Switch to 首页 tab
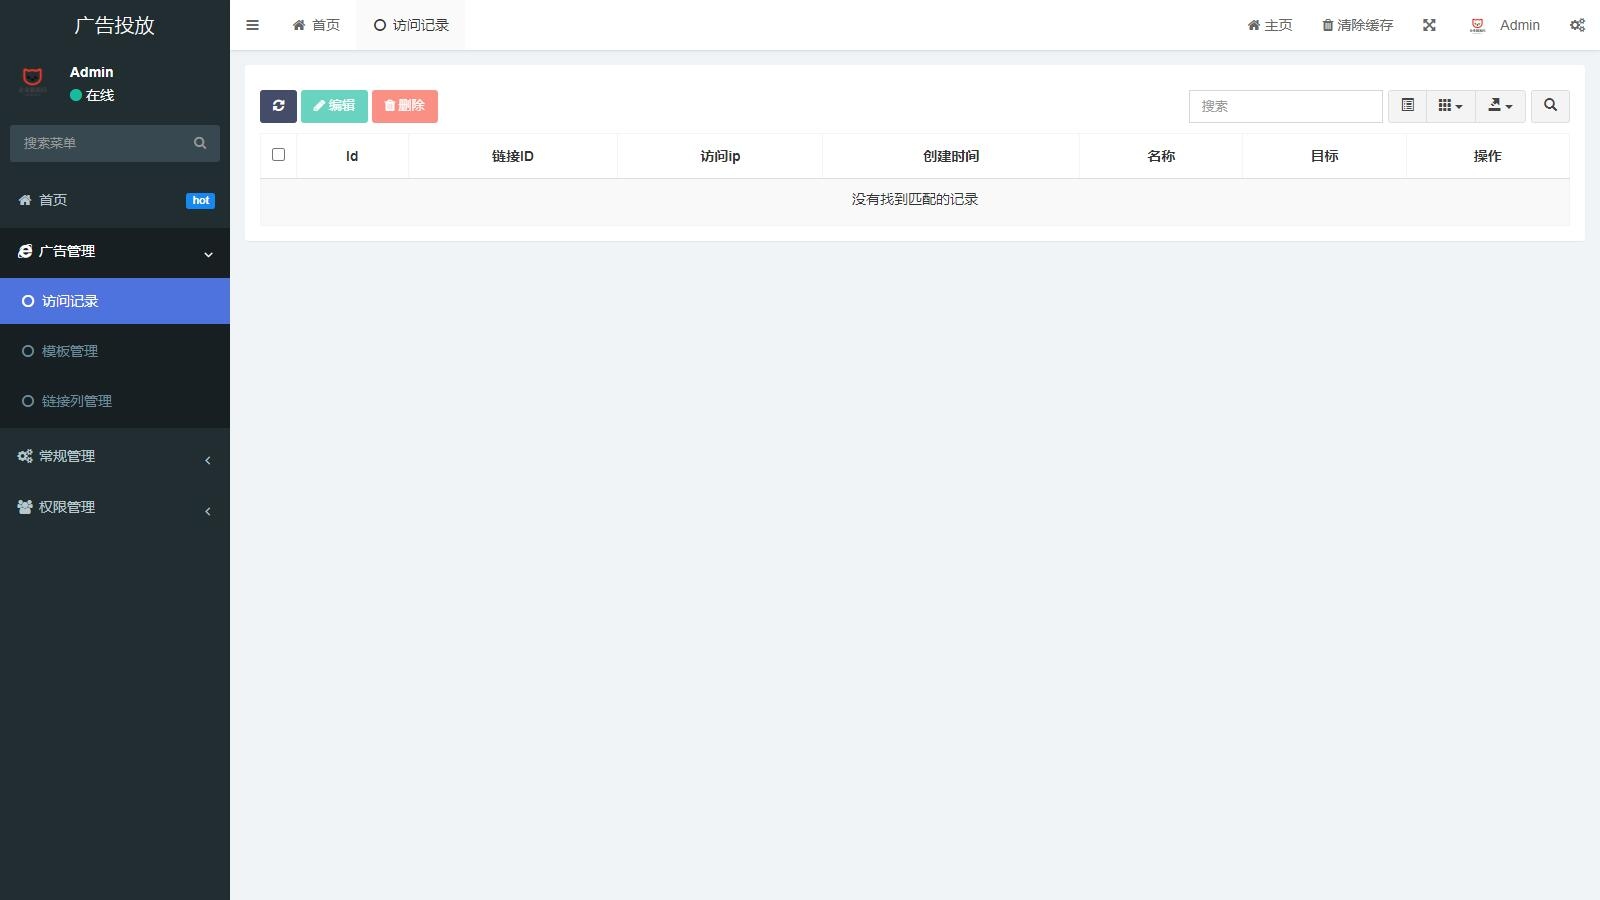 [316, 25]
